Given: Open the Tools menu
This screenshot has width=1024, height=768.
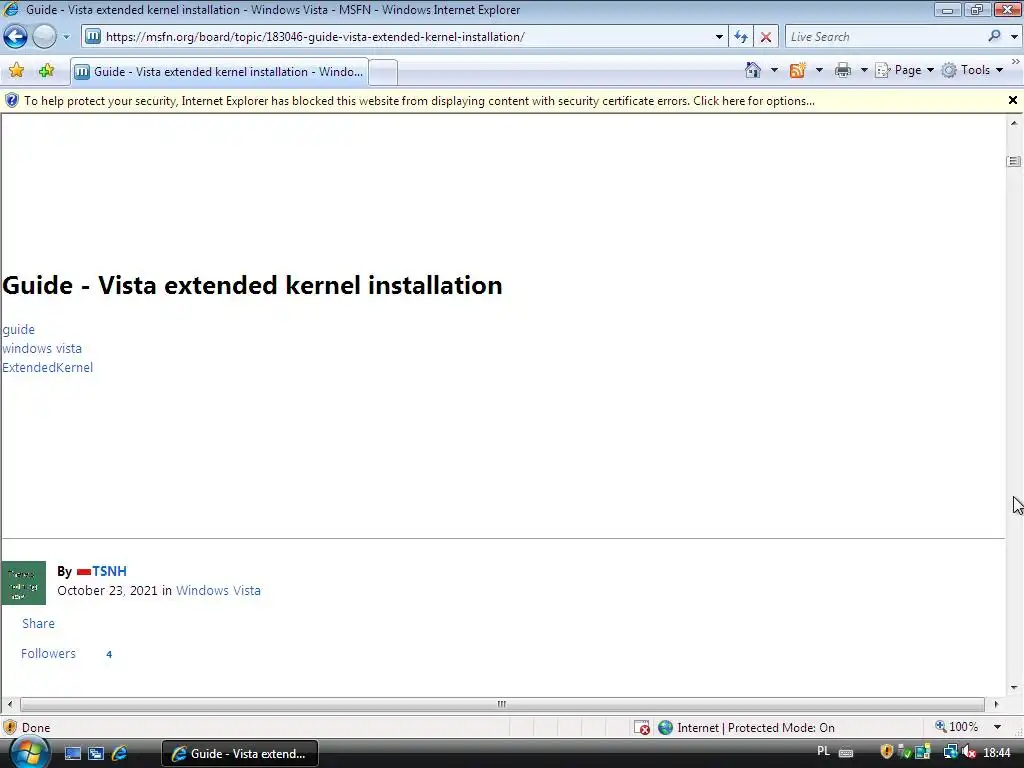Looking at the screenshot, I should point(972,70).
